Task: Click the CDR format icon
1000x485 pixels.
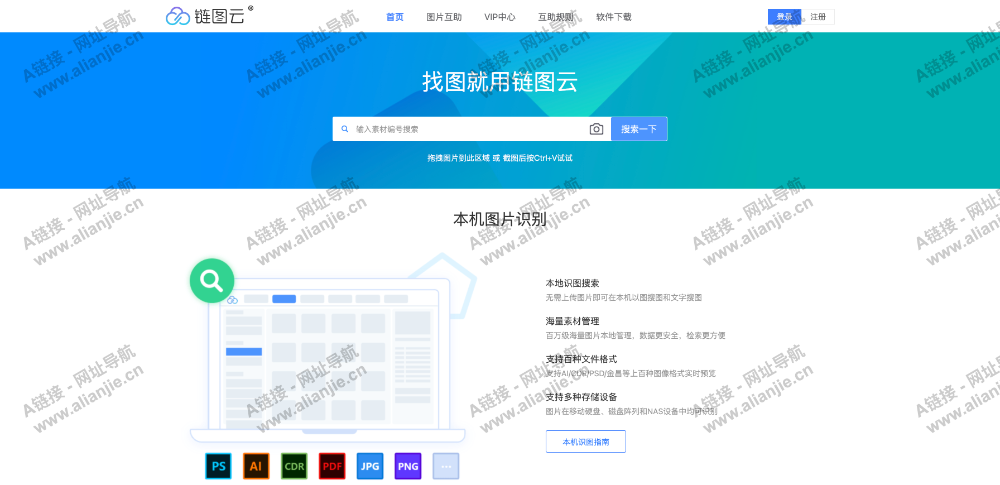Action: pyautogui.click(x=294, y=466)
